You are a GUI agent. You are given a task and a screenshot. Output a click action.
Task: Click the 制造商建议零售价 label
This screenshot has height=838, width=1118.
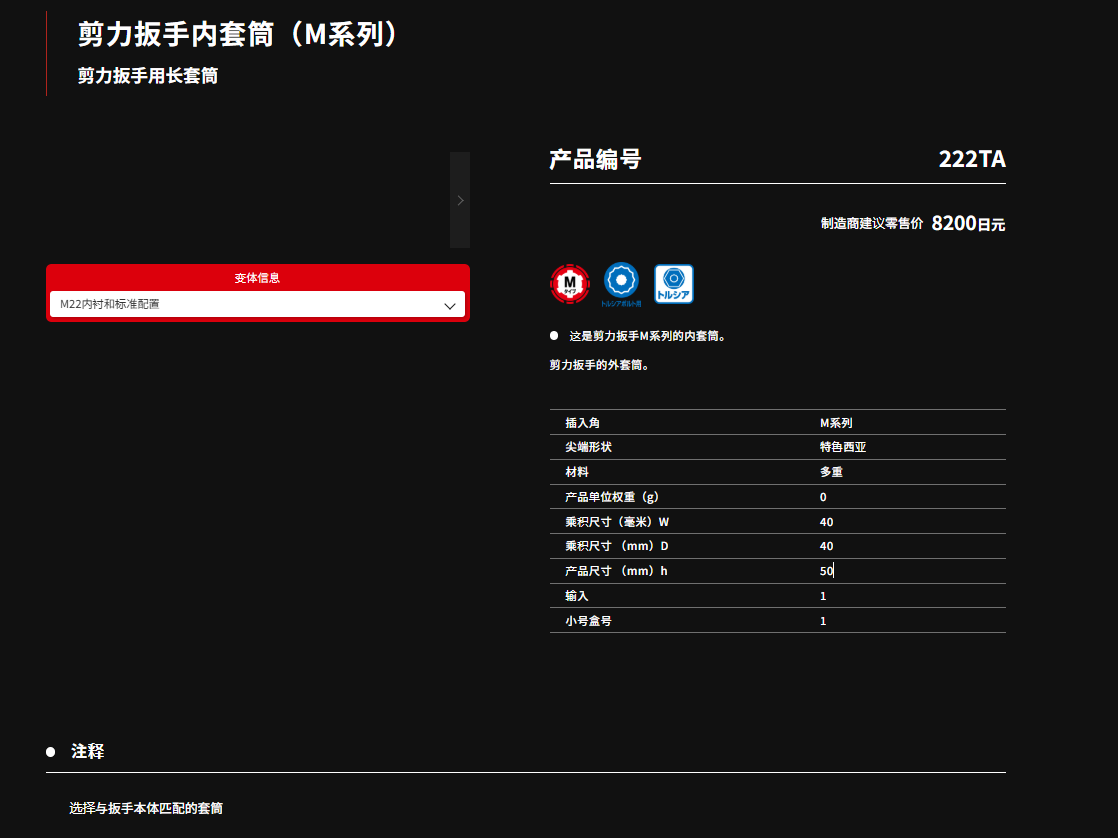pos(871,224)
